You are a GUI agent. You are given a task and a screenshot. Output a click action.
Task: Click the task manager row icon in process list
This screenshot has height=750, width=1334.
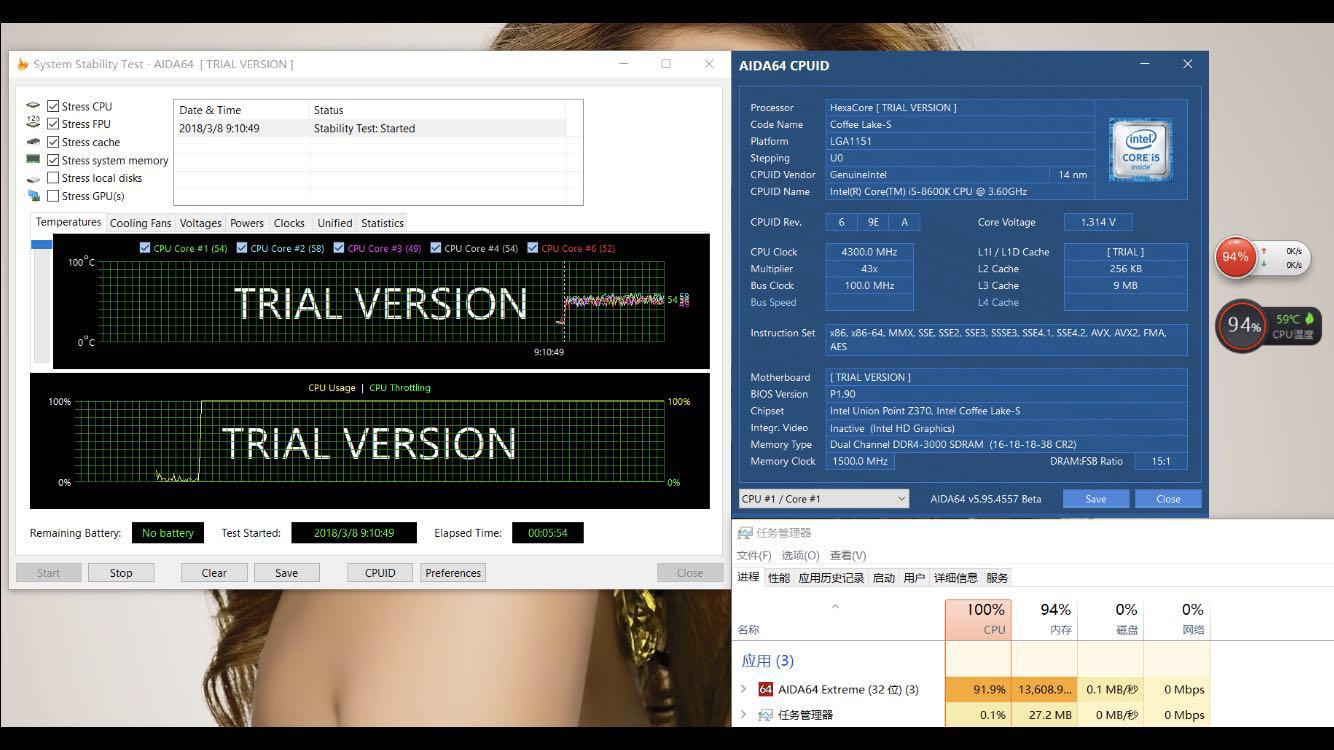tap(766, 715)
